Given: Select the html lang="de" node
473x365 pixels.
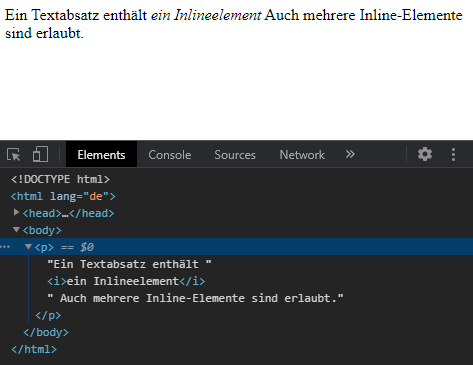Looking at the screenshot, I should coord(63,196).
